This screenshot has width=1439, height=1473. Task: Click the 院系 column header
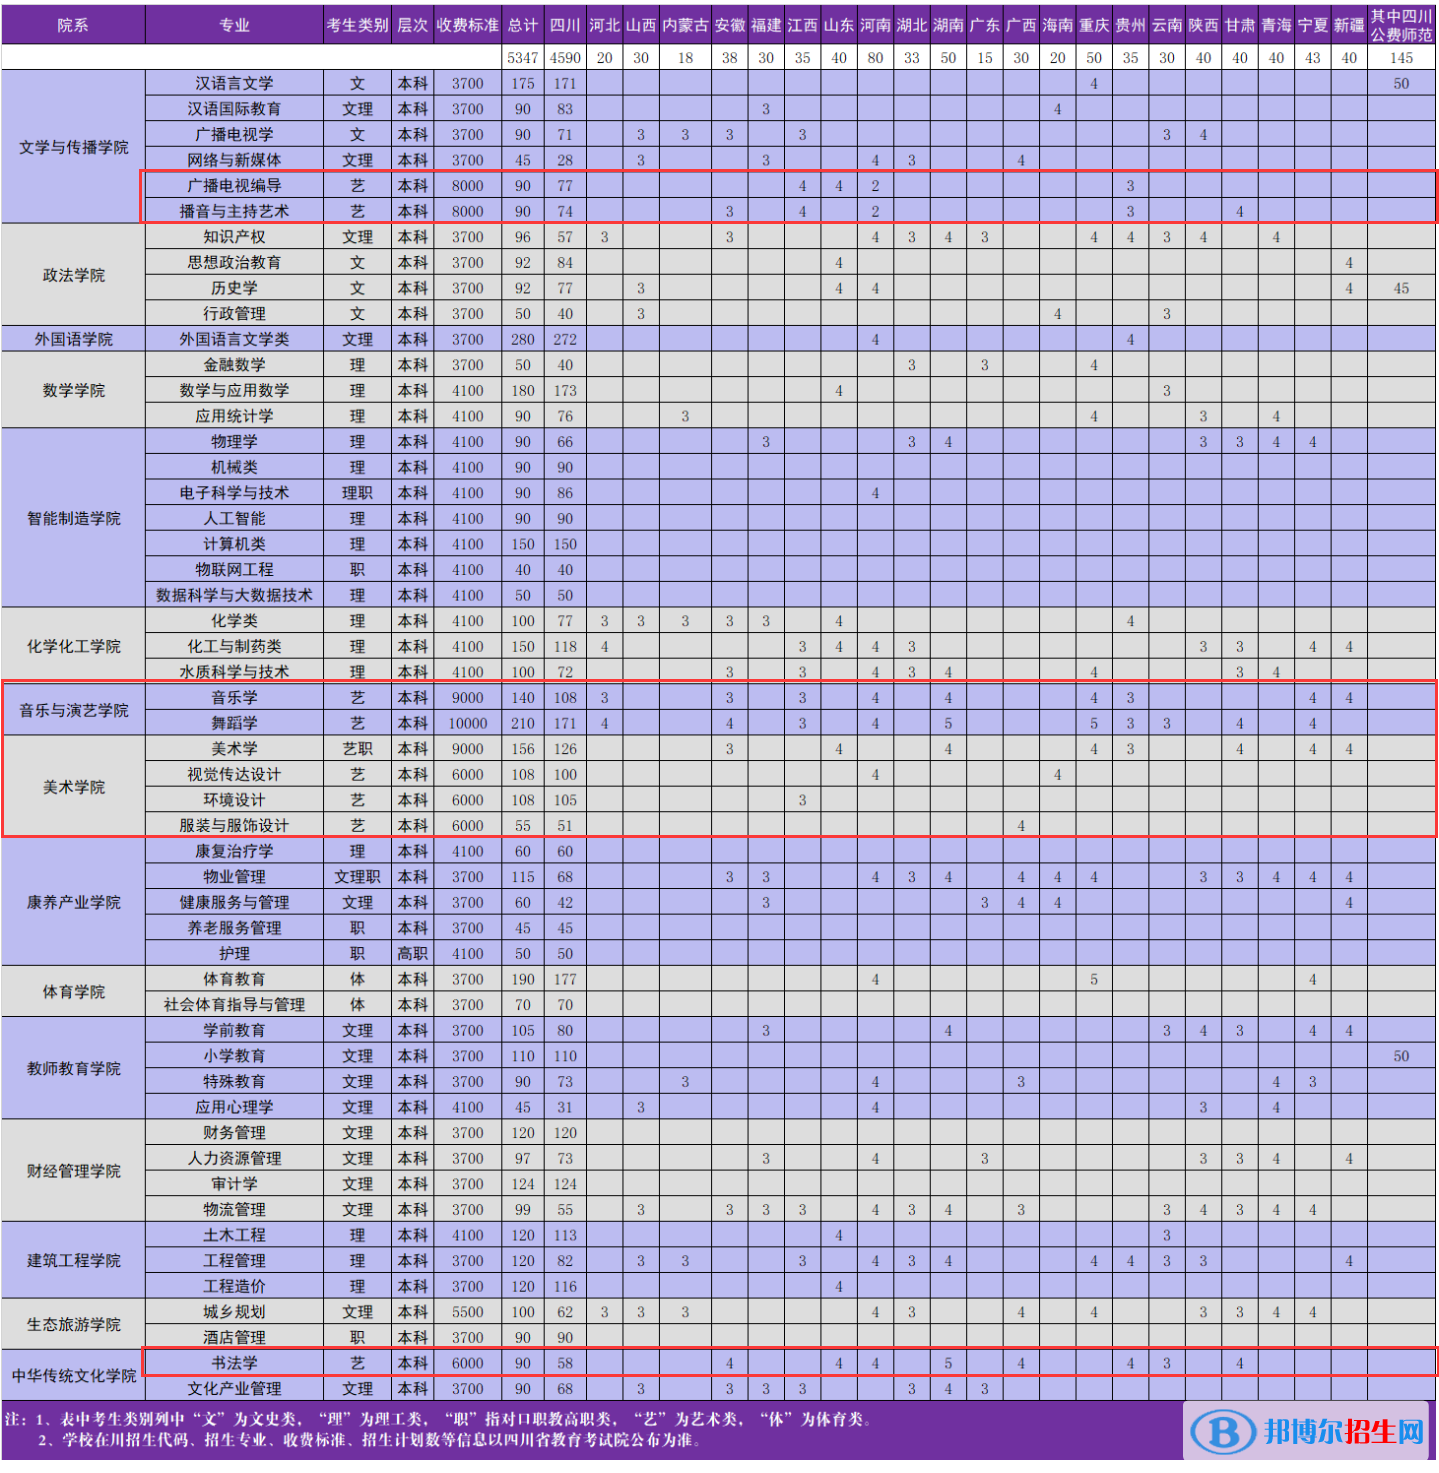(73, 25)
